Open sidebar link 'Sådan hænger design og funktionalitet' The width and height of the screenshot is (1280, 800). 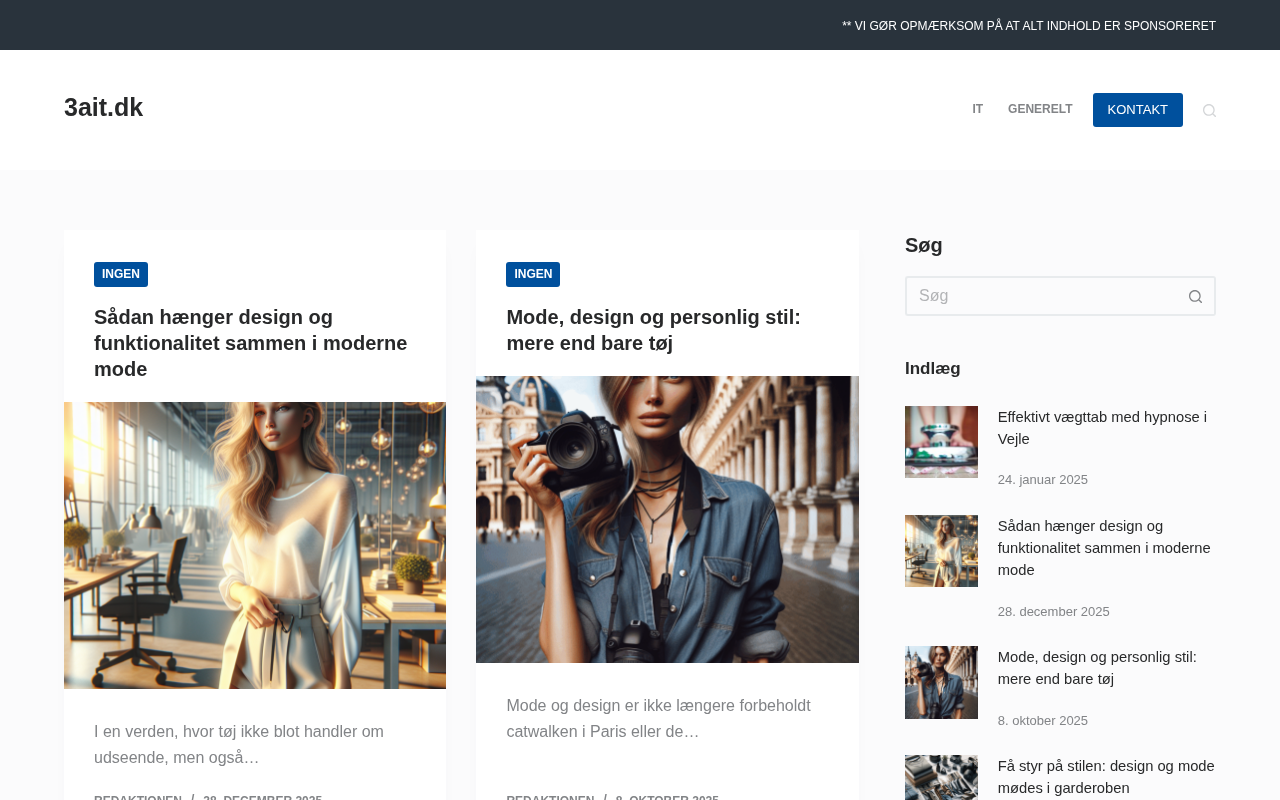pyautogui.click(x=1104, y=548)
